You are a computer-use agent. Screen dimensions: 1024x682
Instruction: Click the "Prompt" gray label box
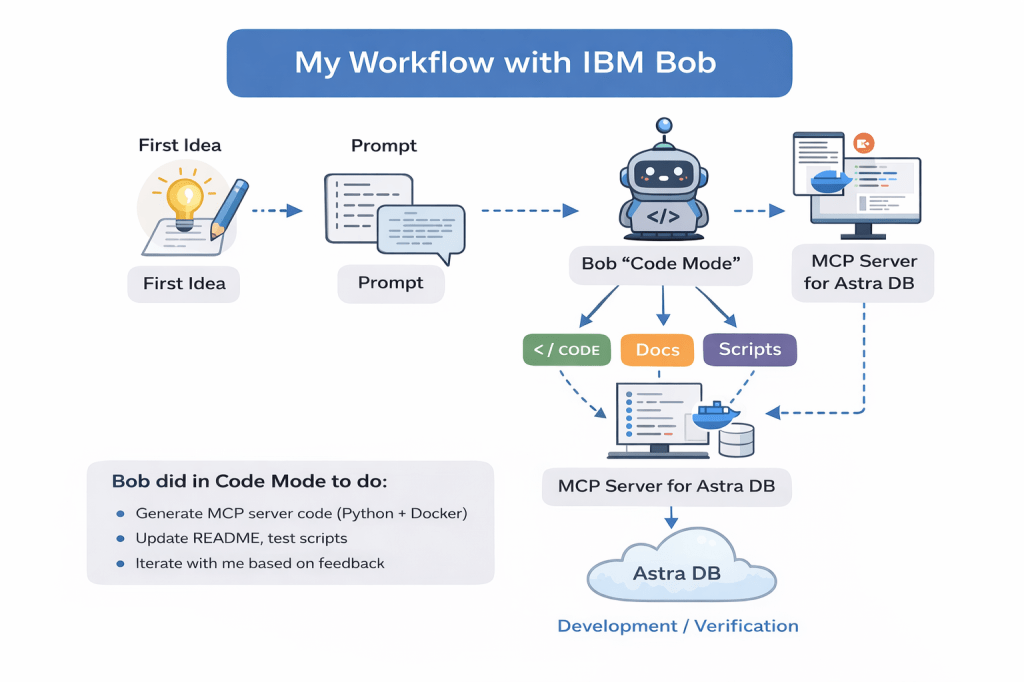click(x=391, y=283)
